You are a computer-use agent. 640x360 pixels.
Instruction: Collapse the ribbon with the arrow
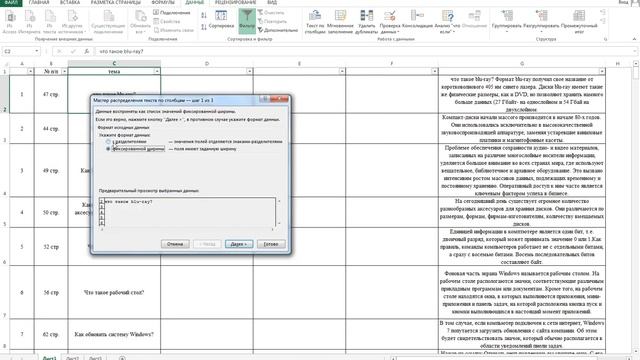(x=634, y=39)
